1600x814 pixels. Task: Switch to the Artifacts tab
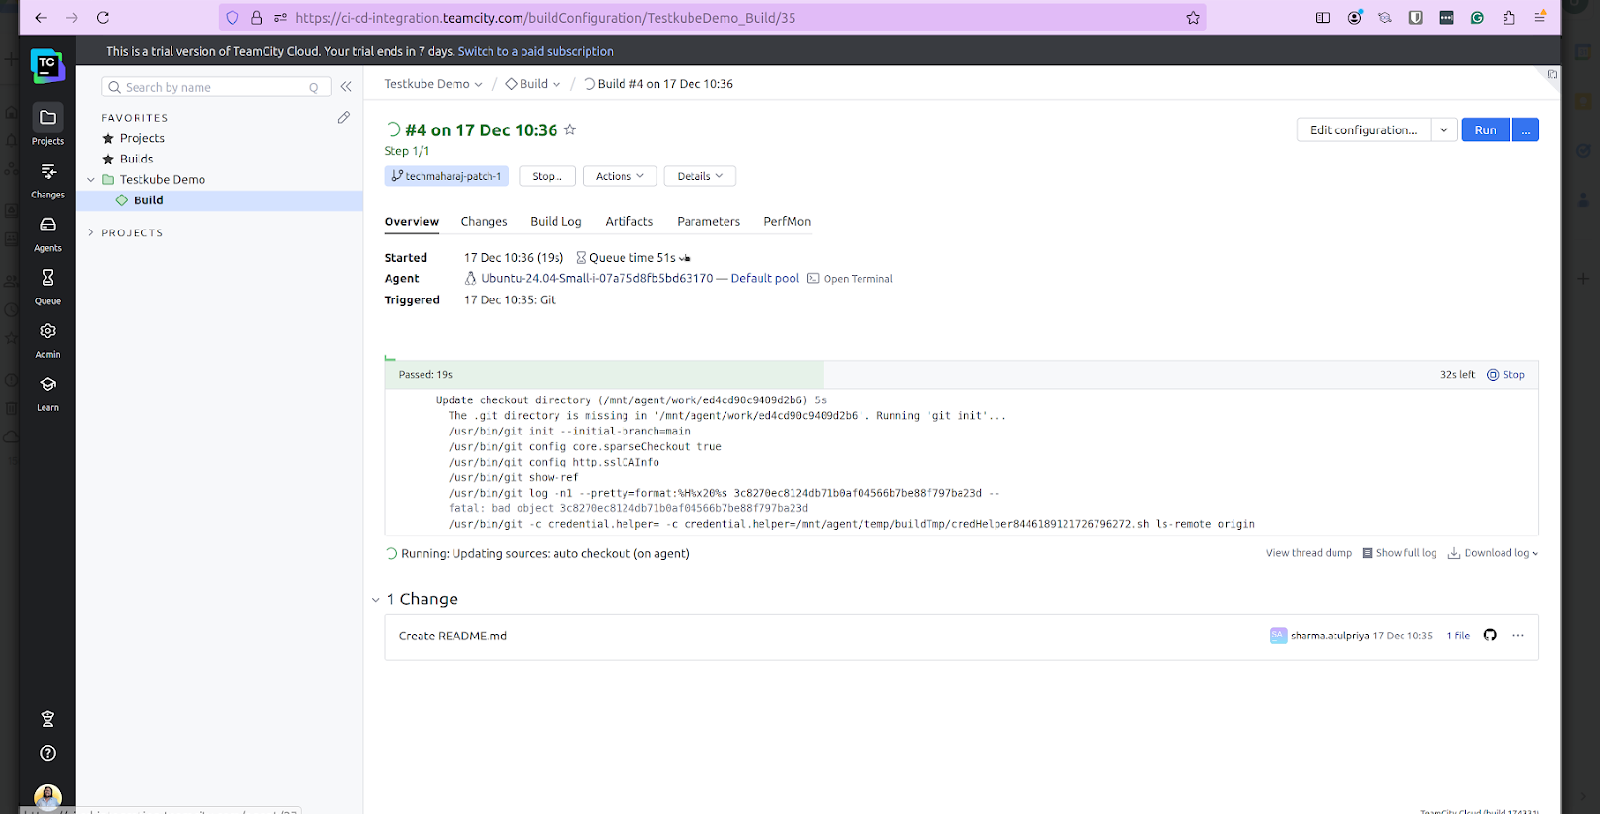pyautogui.click(x=629, y=222)
